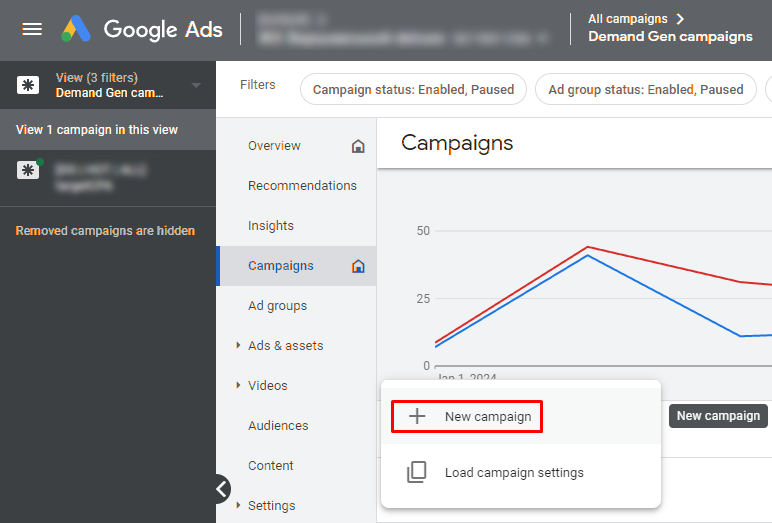The image size is (772, 523).
Task: Expand the Videos section
Action: click(238, 385)
